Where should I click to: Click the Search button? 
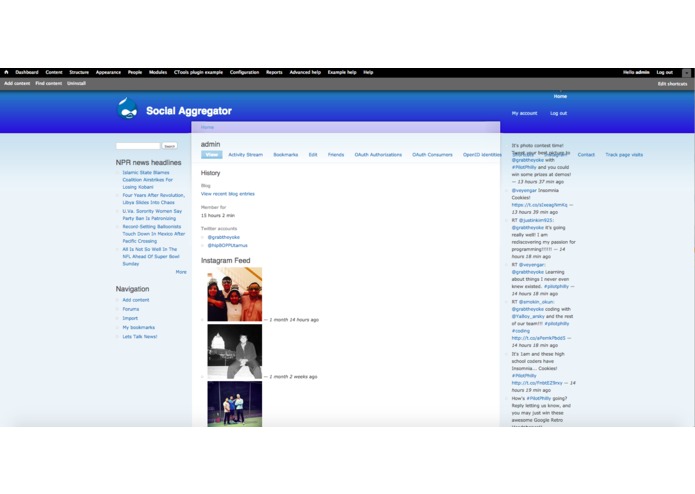click(169, 146)
